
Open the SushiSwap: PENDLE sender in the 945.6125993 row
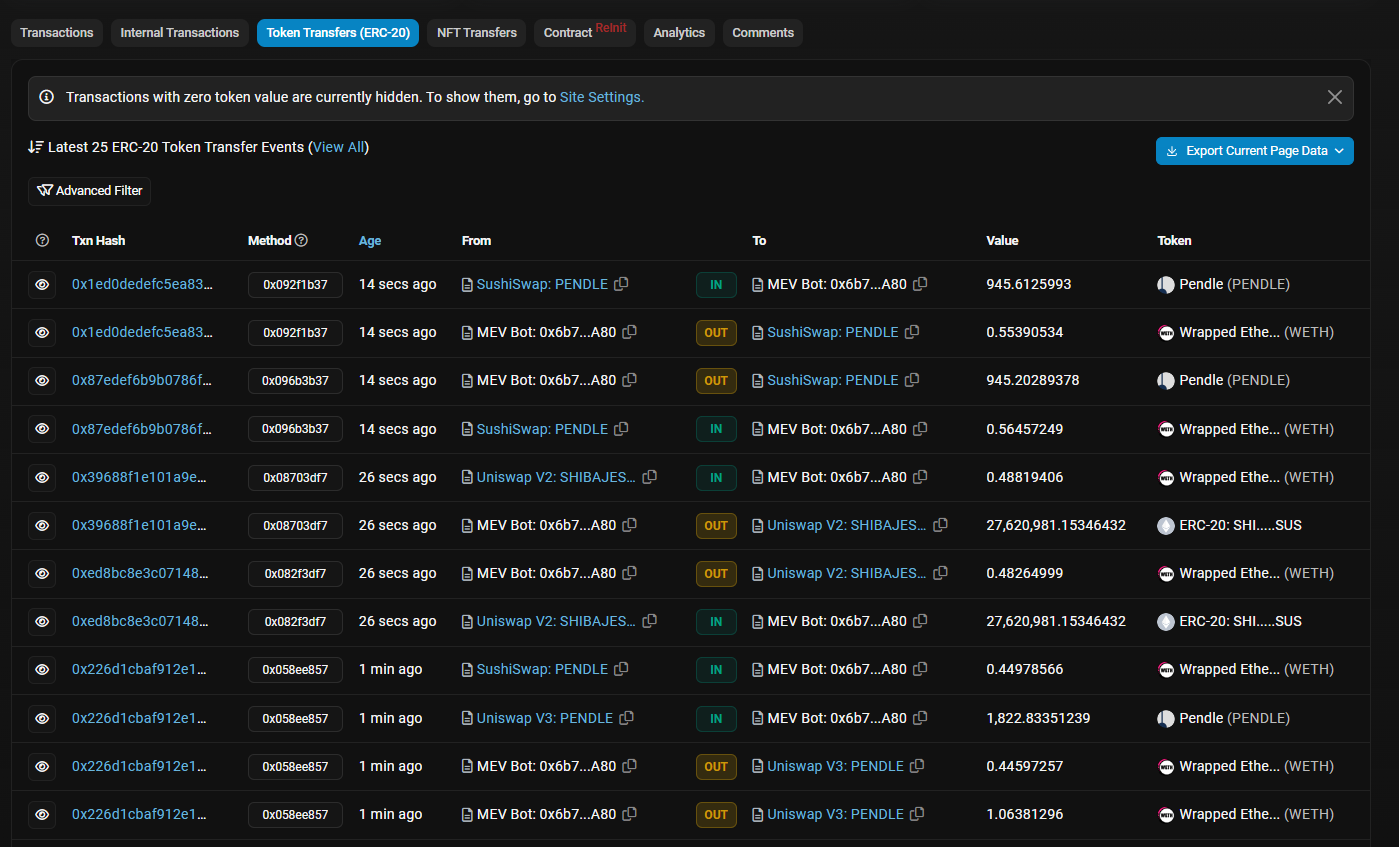click(542, 284)
